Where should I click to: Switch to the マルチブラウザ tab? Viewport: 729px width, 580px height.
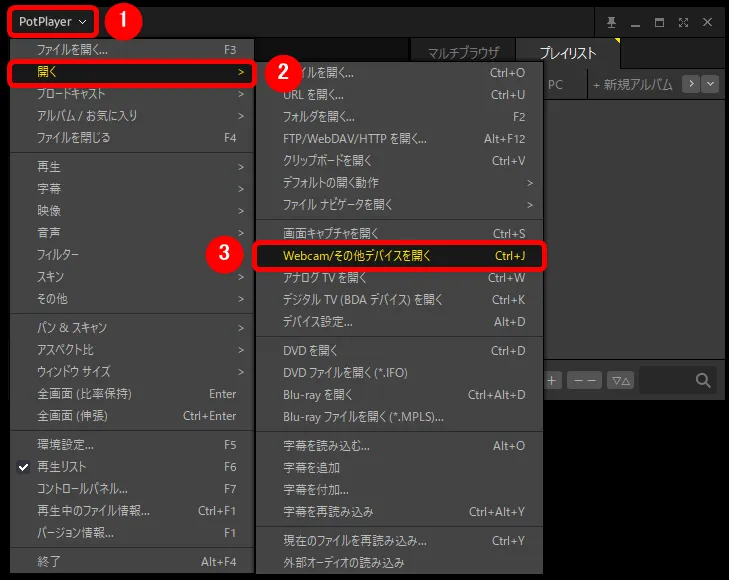[x=463, y=53]
